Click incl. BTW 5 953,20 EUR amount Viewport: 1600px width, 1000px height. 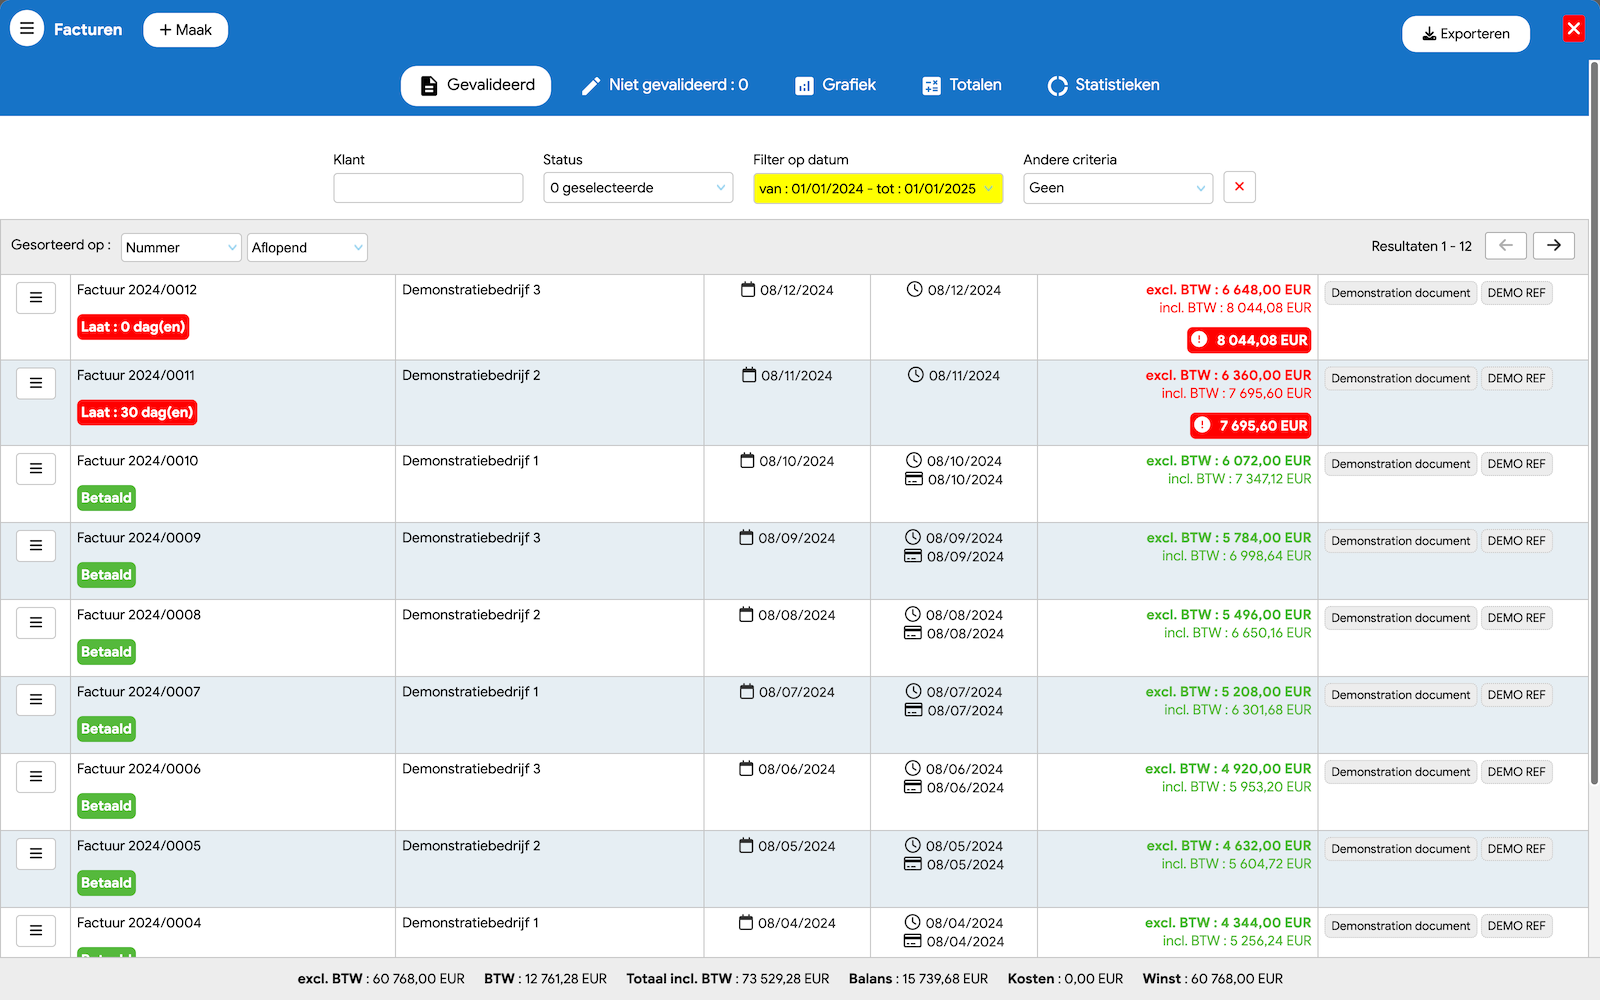1236,787
